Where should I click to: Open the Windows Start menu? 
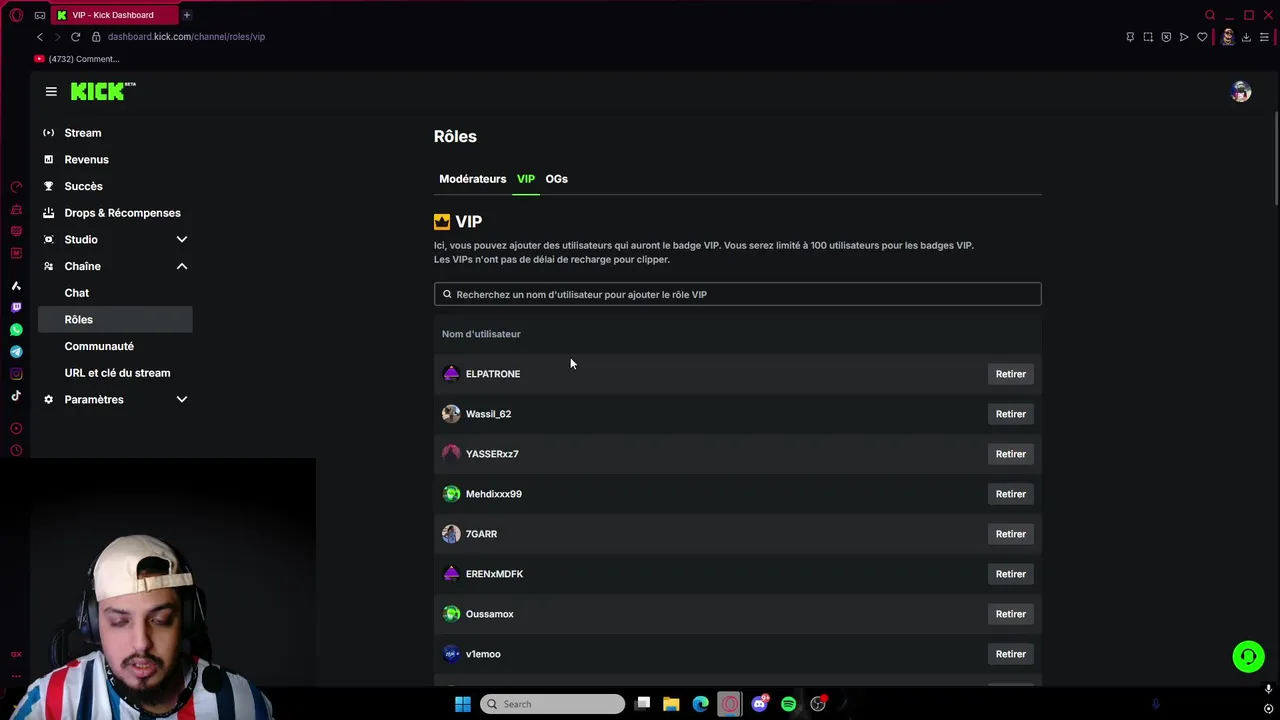[463, 704]
